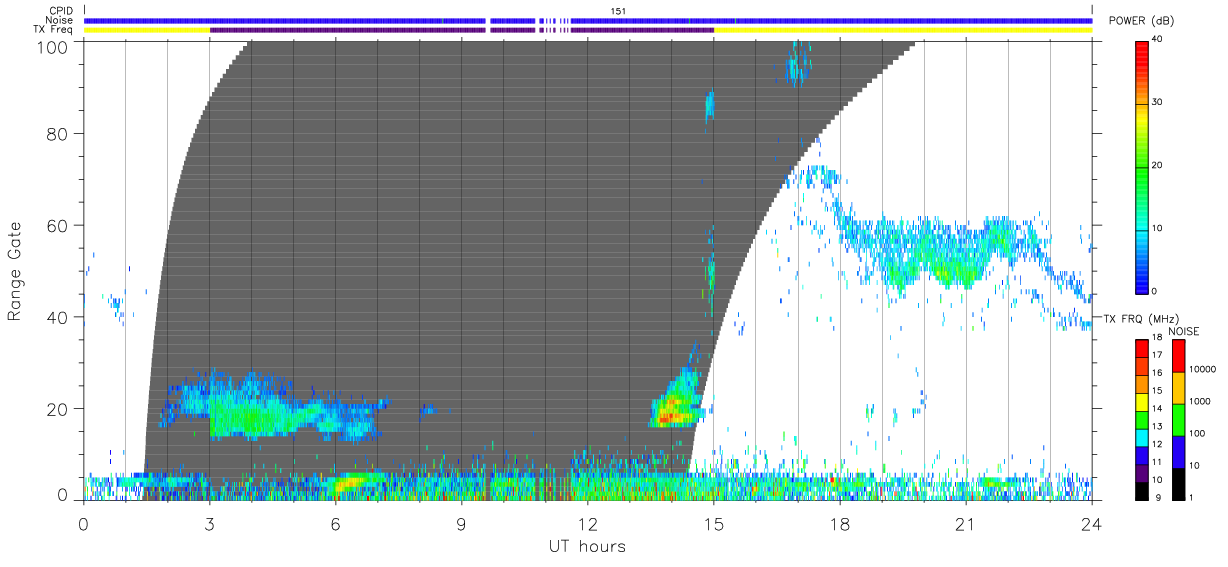Click the 10000 tick on the NOISE scale
This screenshot has width=1228, height=567.
(1203, 369)
